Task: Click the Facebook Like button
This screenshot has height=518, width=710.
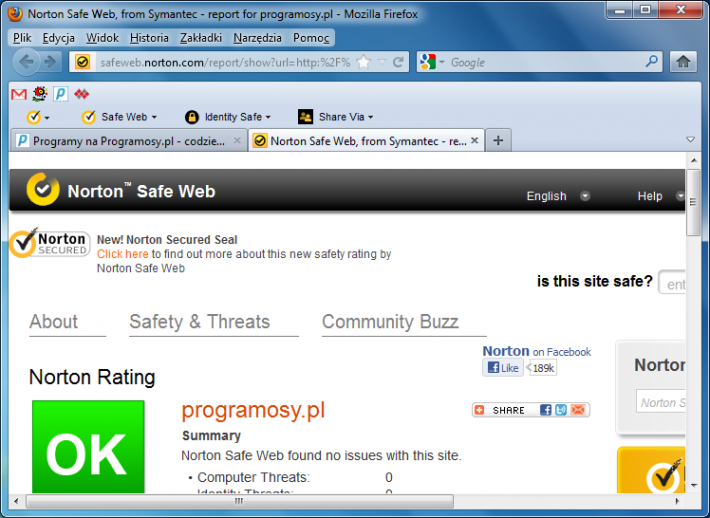Action: [x=503, y=368]
